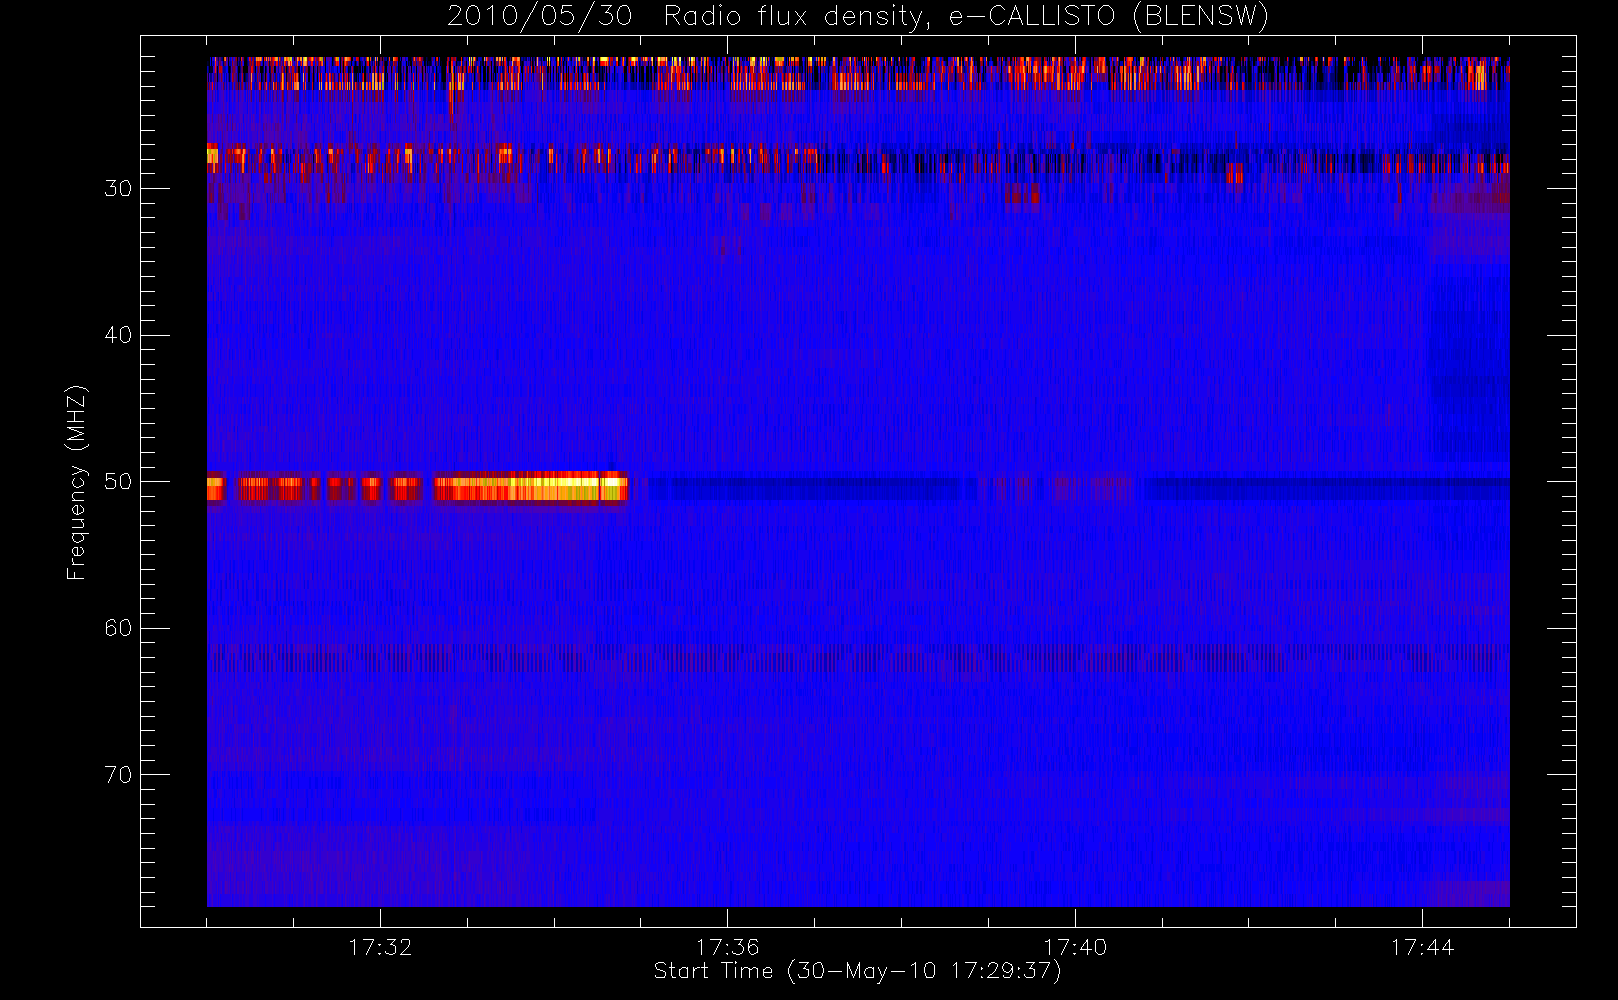1618x1000 pixels.
Task: Click the bright yellow burst at 50 MHz
Action: click(x=530, y=488)
